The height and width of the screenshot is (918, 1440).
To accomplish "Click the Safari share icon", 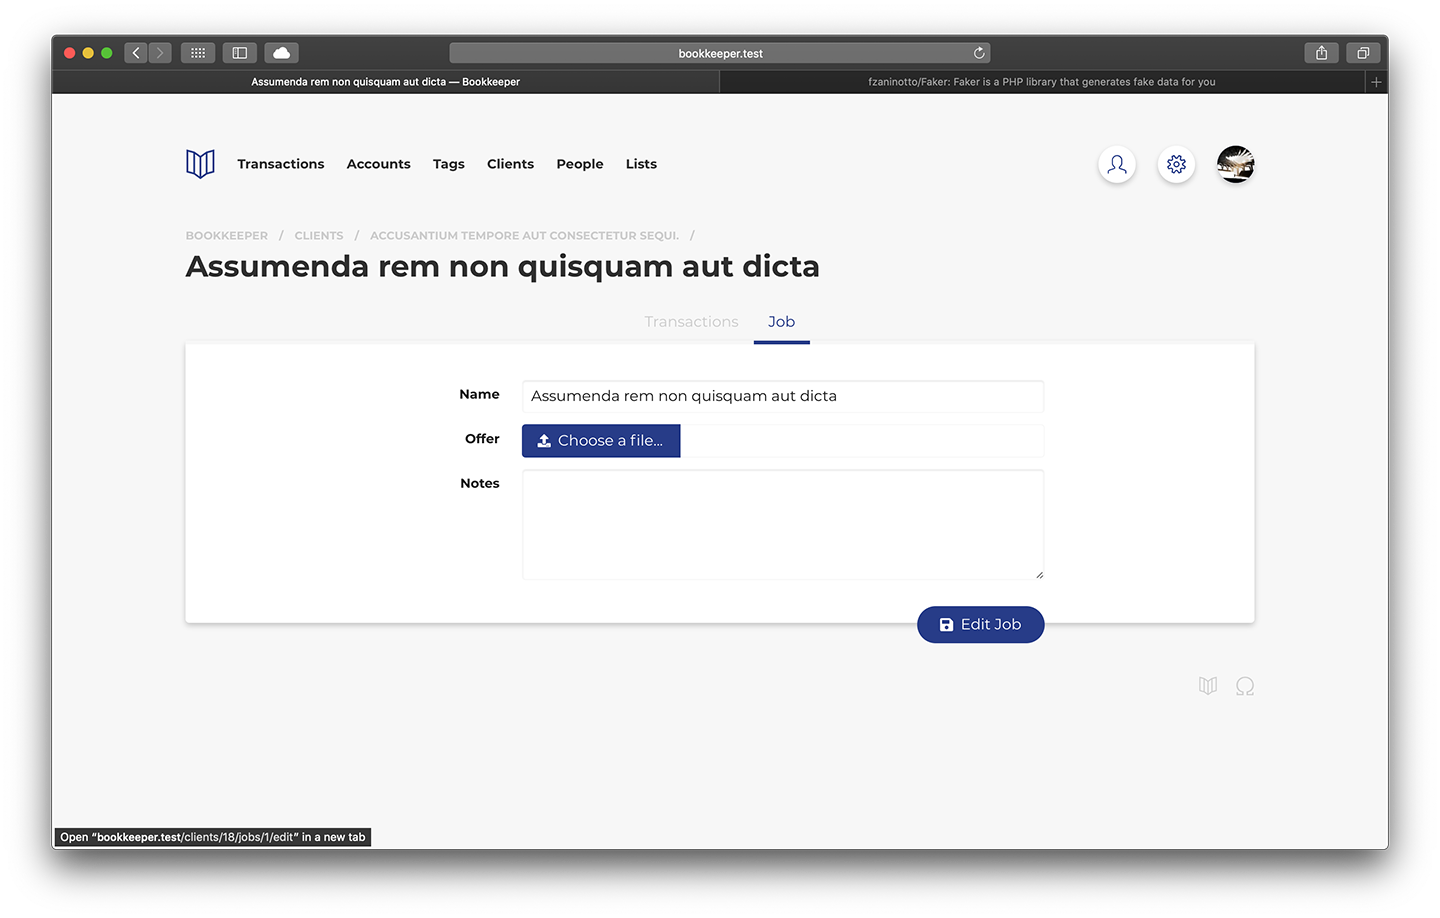I will click(1321, 53).
